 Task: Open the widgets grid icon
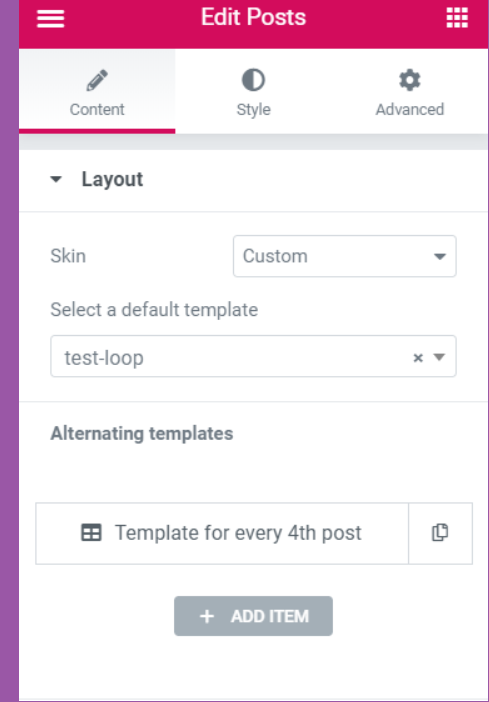pyautogui.click(x=457, y=18)
